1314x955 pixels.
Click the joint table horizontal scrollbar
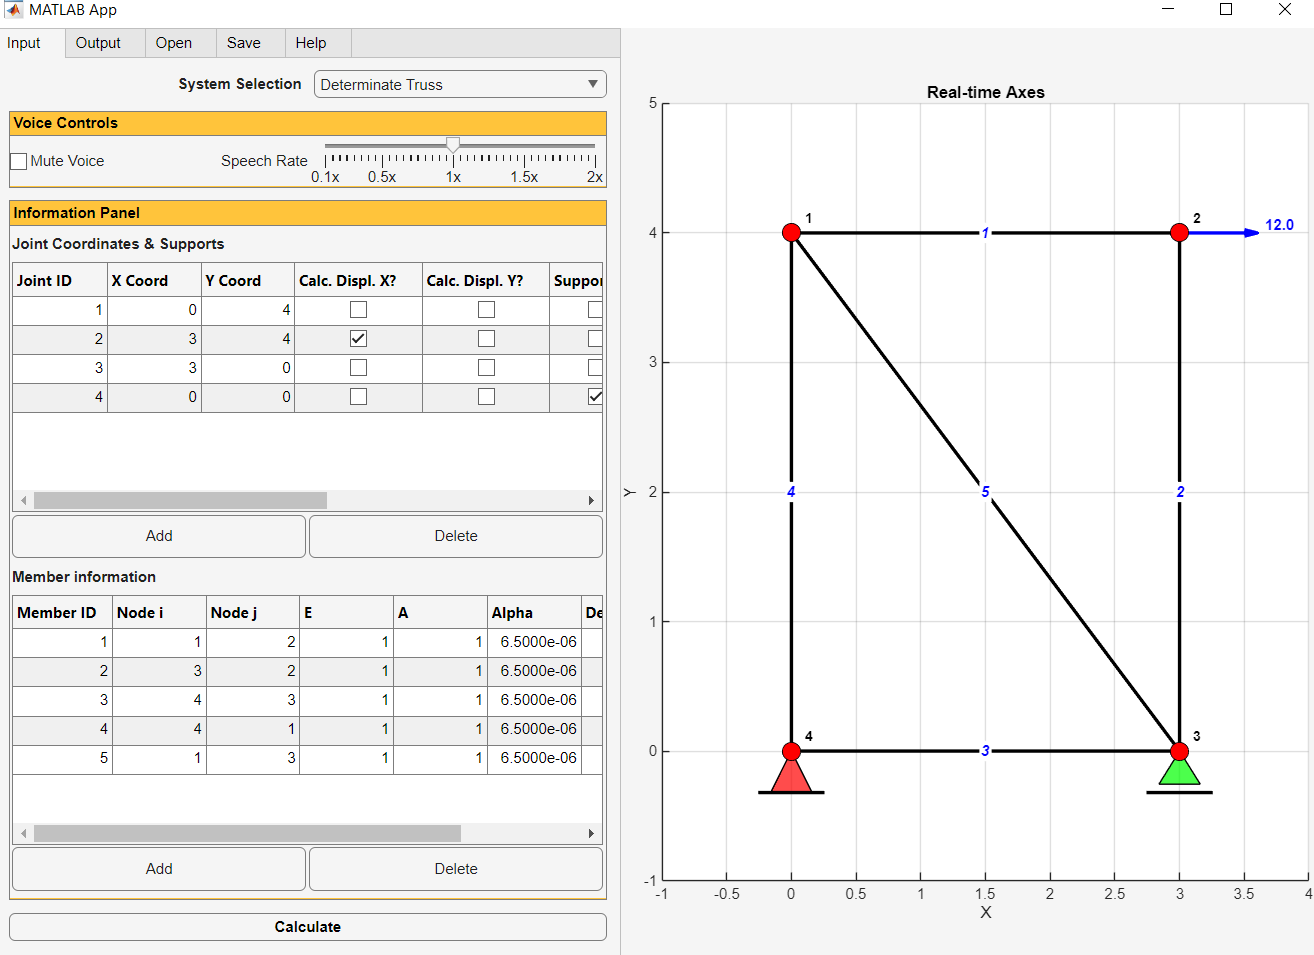180,500
